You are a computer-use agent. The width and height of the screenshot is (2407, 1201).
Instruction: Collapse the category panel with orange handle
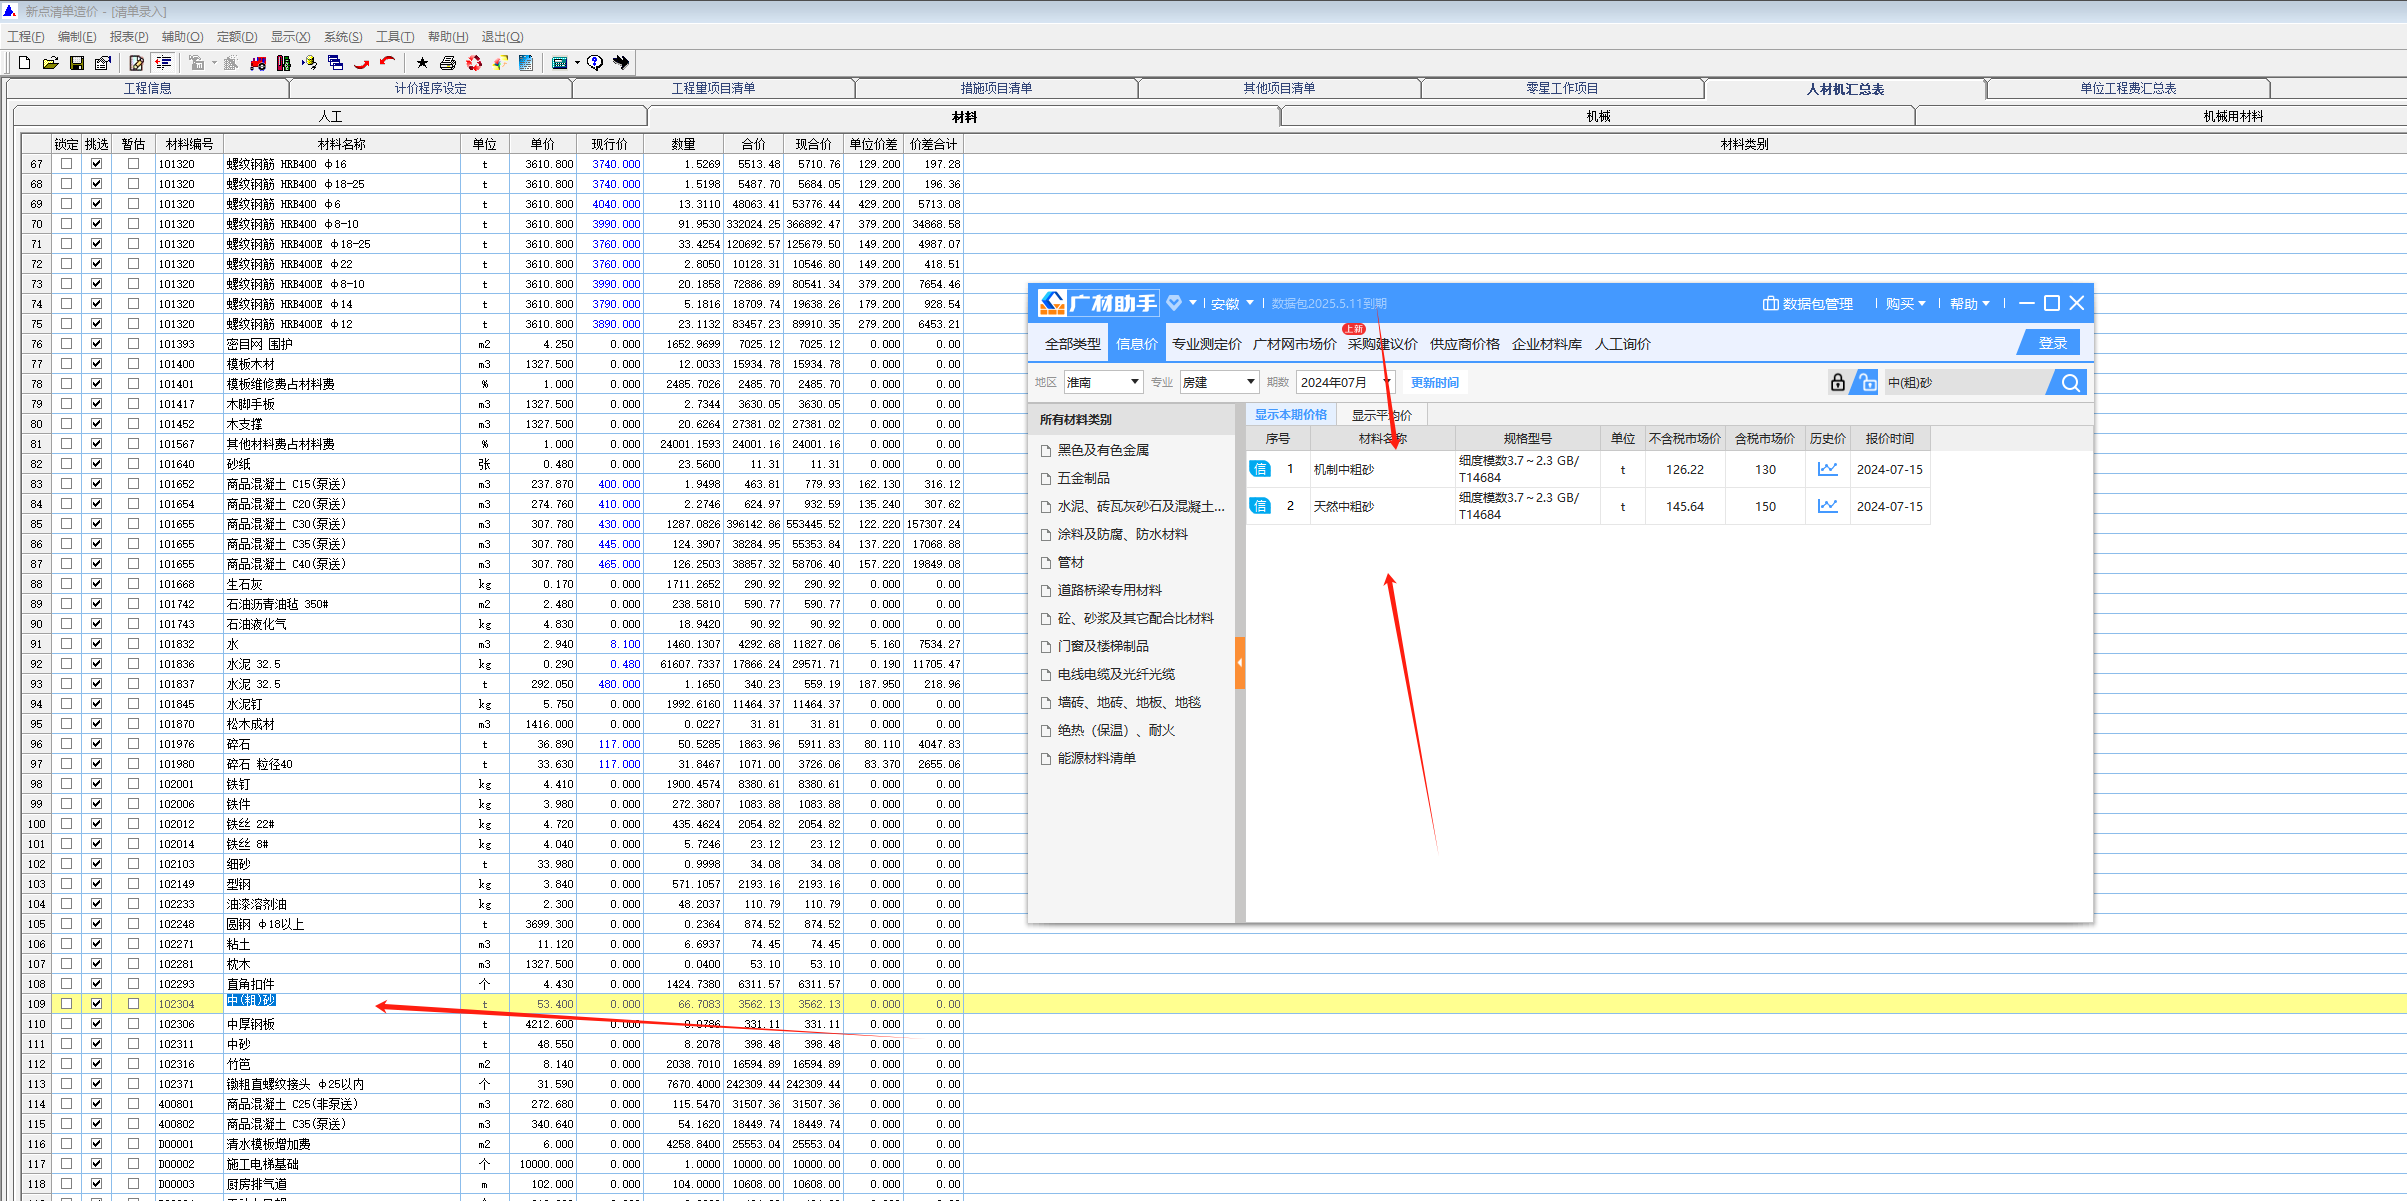pos(1240,663)
